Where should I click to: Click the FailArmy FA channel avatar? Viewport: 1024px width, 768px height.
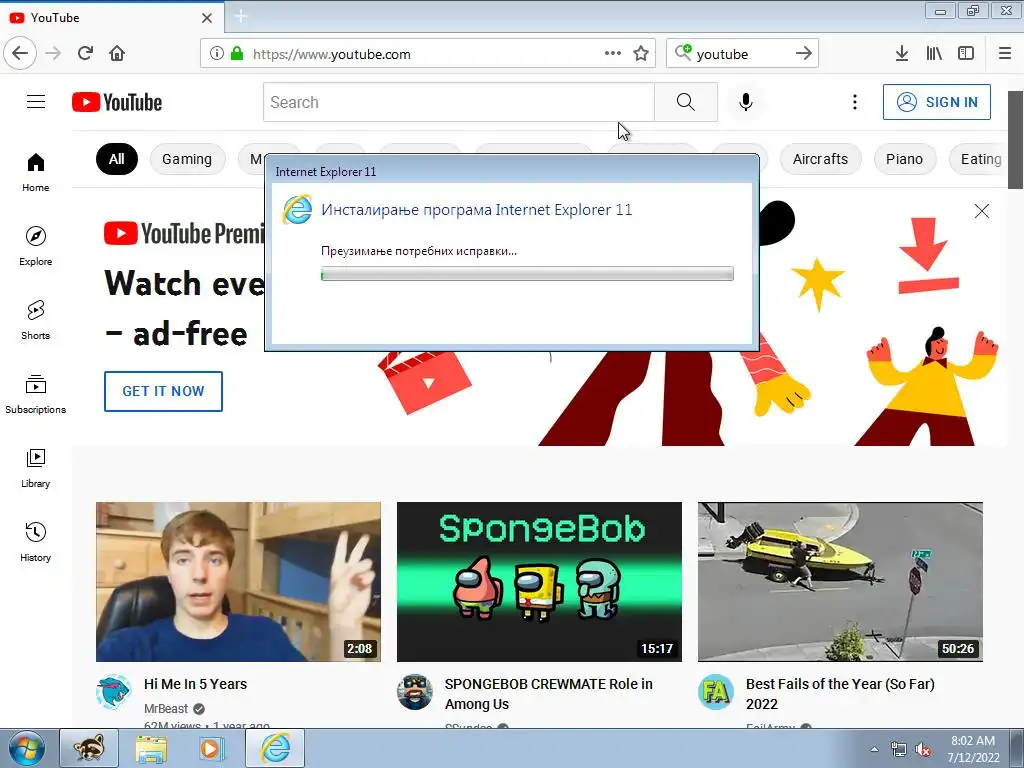pos(716,692)
